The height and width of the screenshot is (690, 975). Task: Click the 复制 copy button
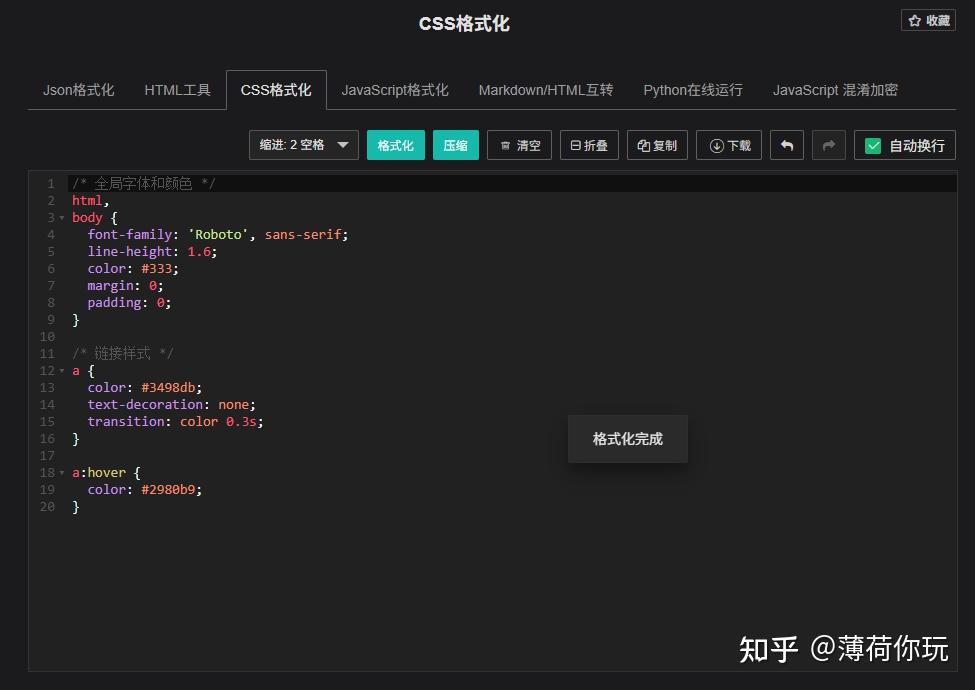point(657,145)
